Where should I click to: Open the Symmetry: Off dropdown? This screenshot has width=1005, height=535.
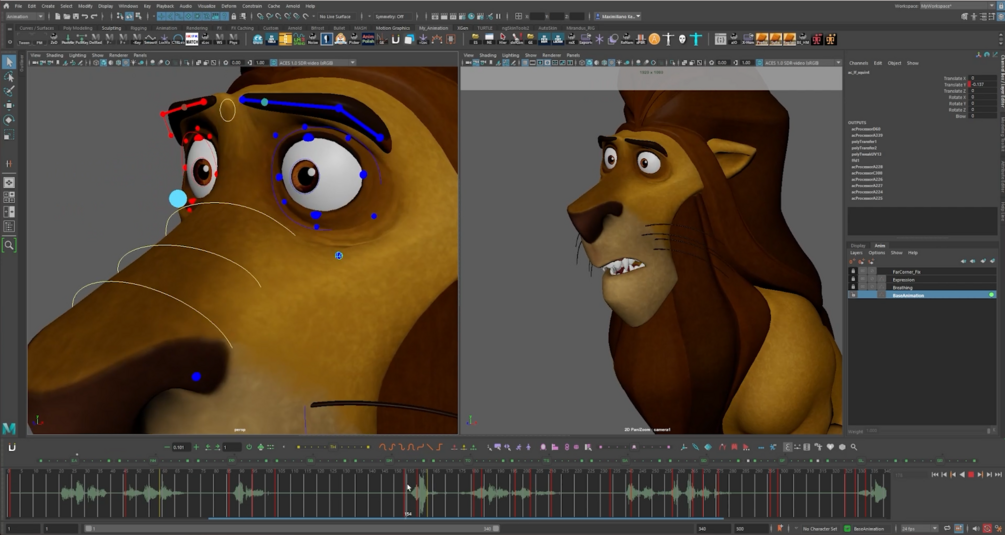391,16
